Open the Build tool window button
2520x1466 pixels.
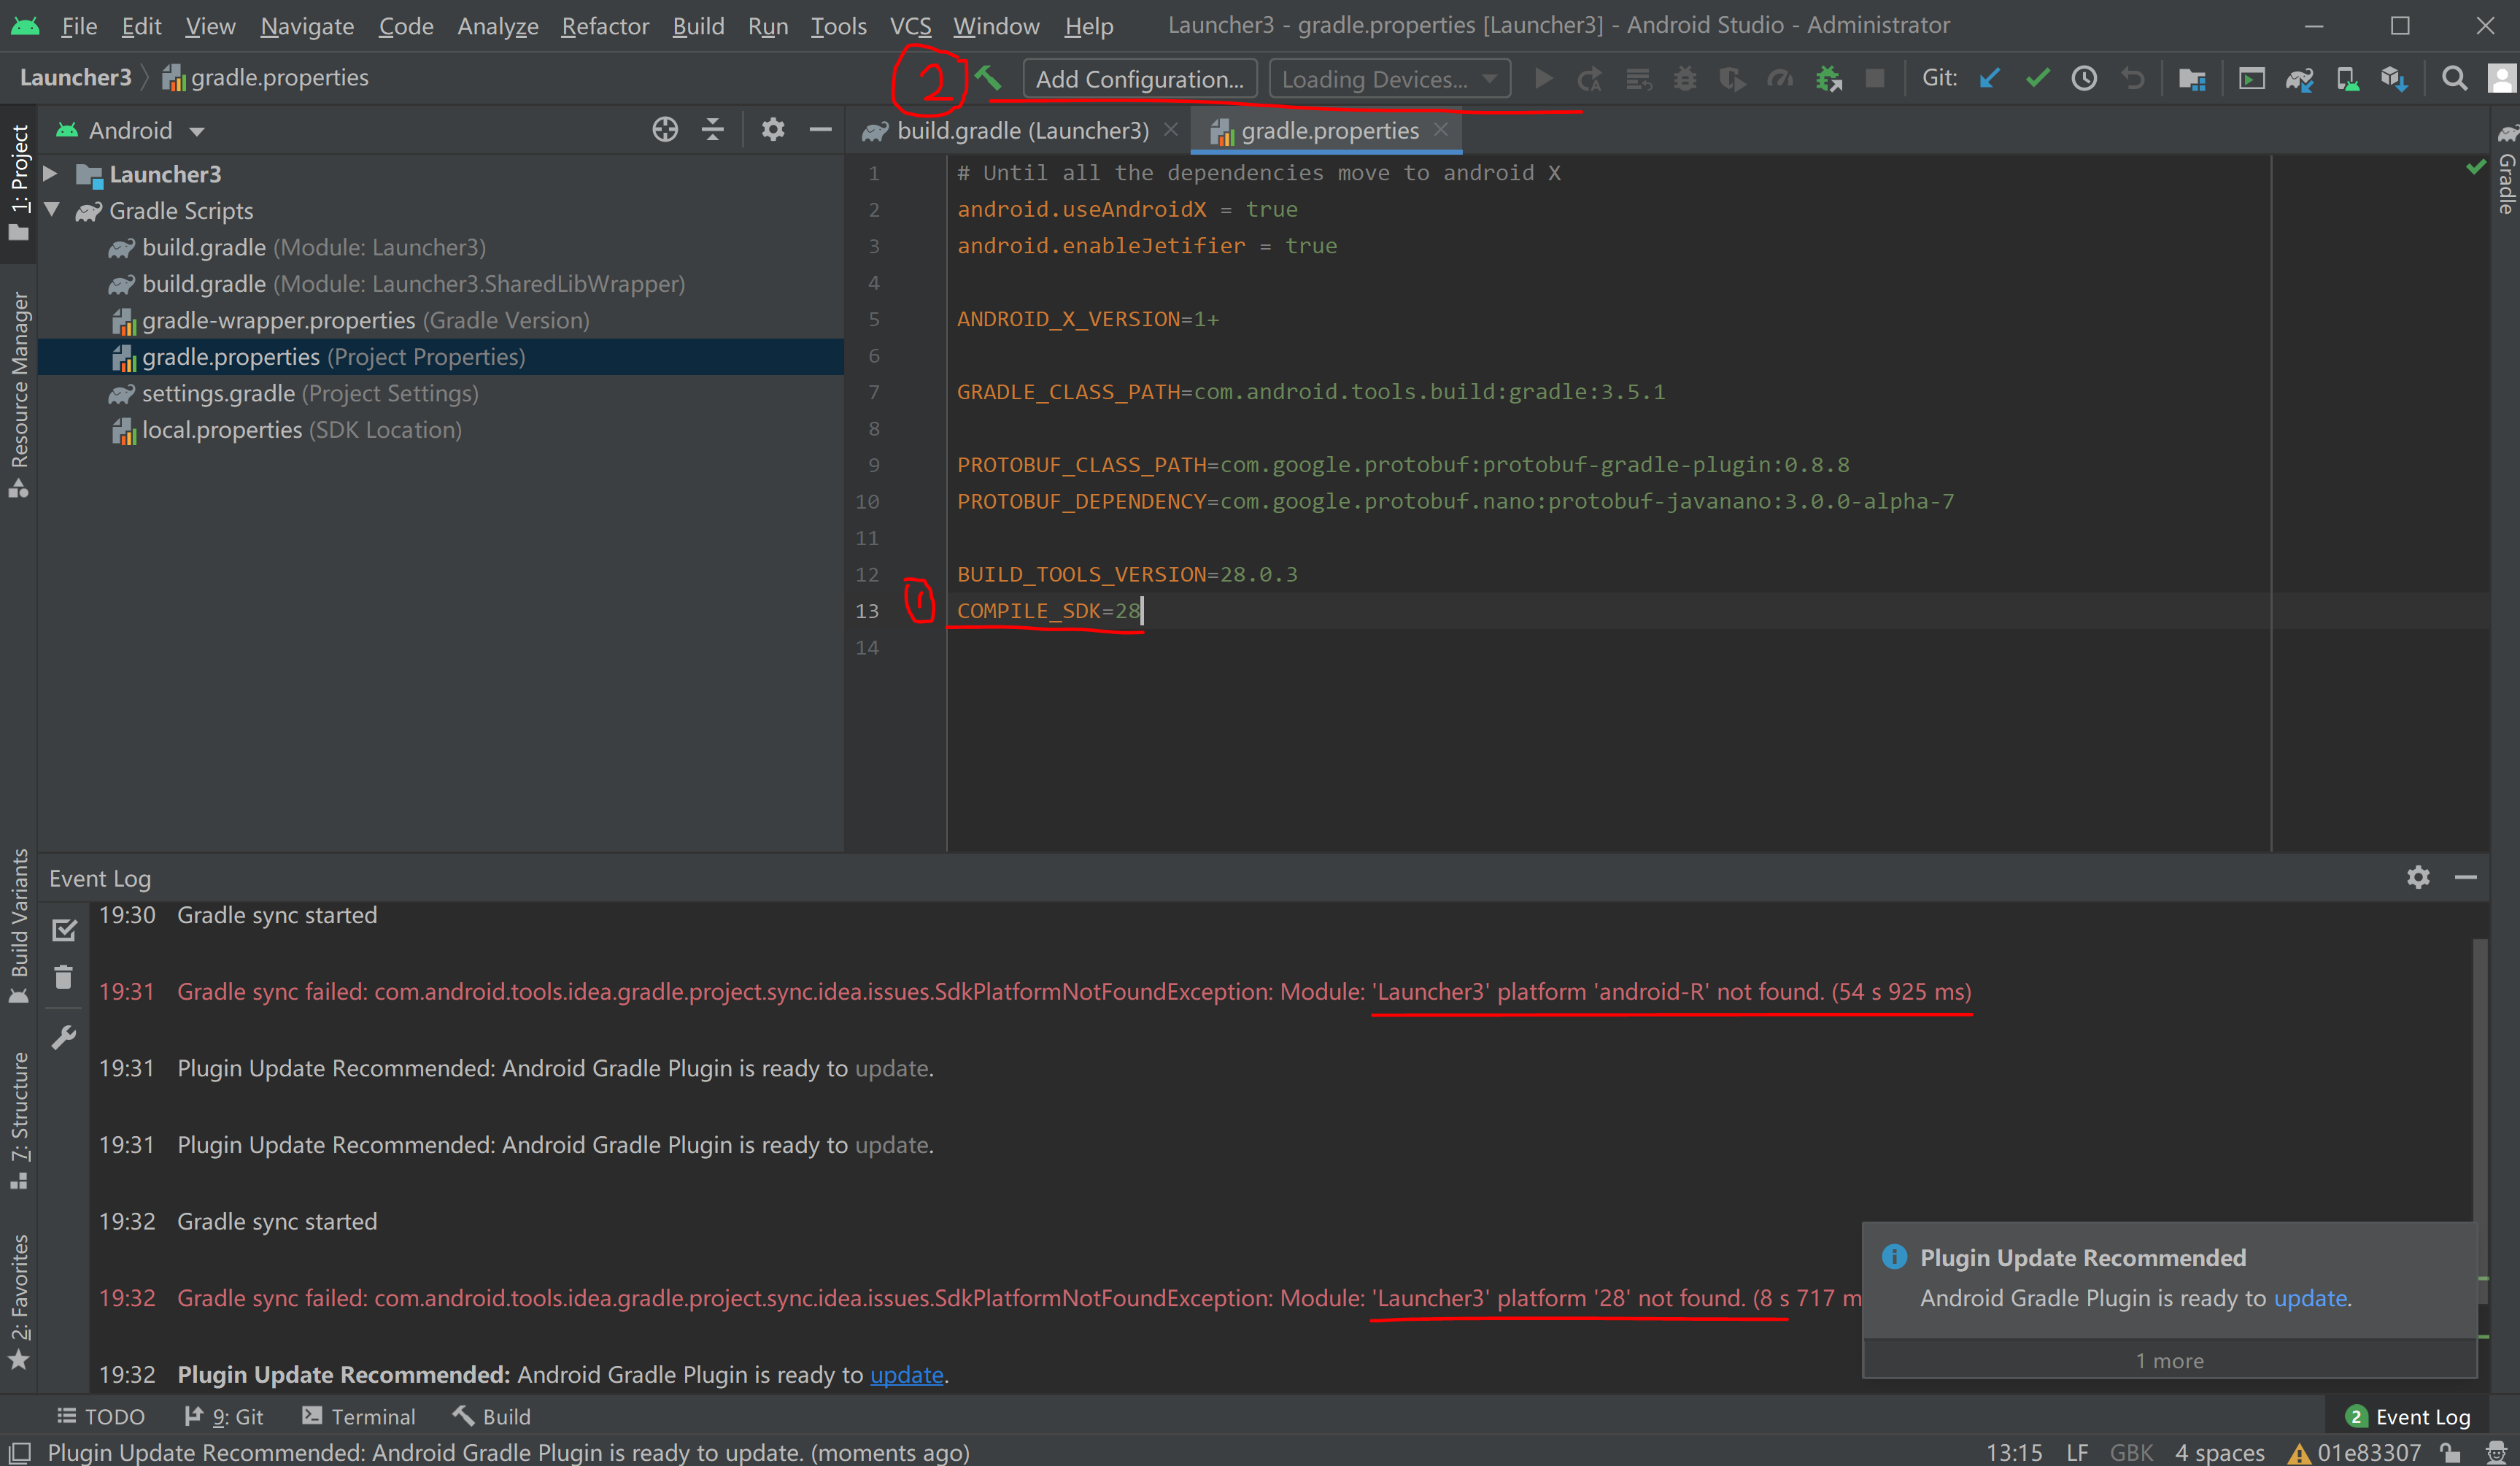point(492,1416)
